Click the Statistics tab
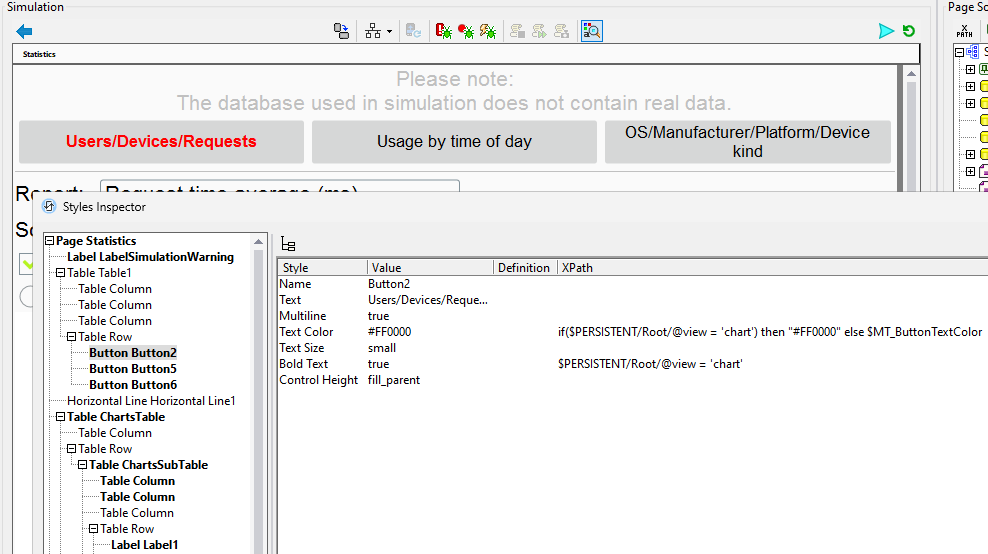 click(x=40, y=54)
